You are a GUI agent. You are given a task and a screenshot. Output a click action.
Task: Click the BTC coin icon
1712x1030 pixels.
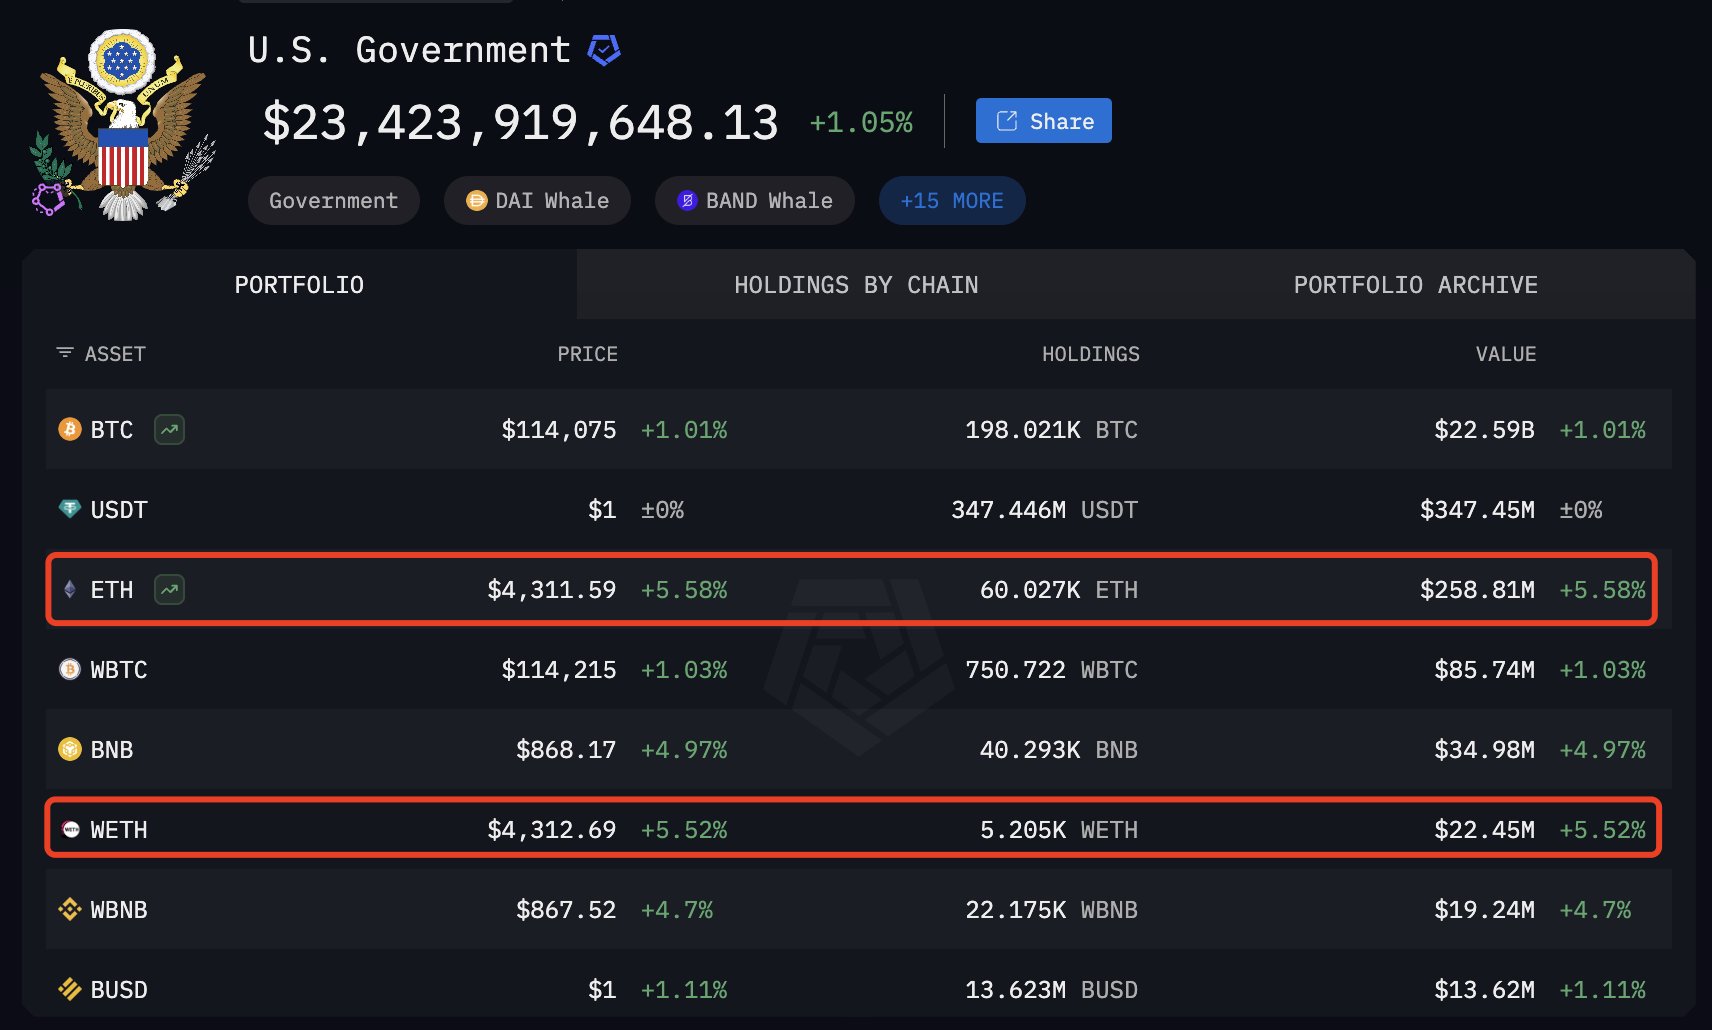pyautogui.click(x=68, y=429)
